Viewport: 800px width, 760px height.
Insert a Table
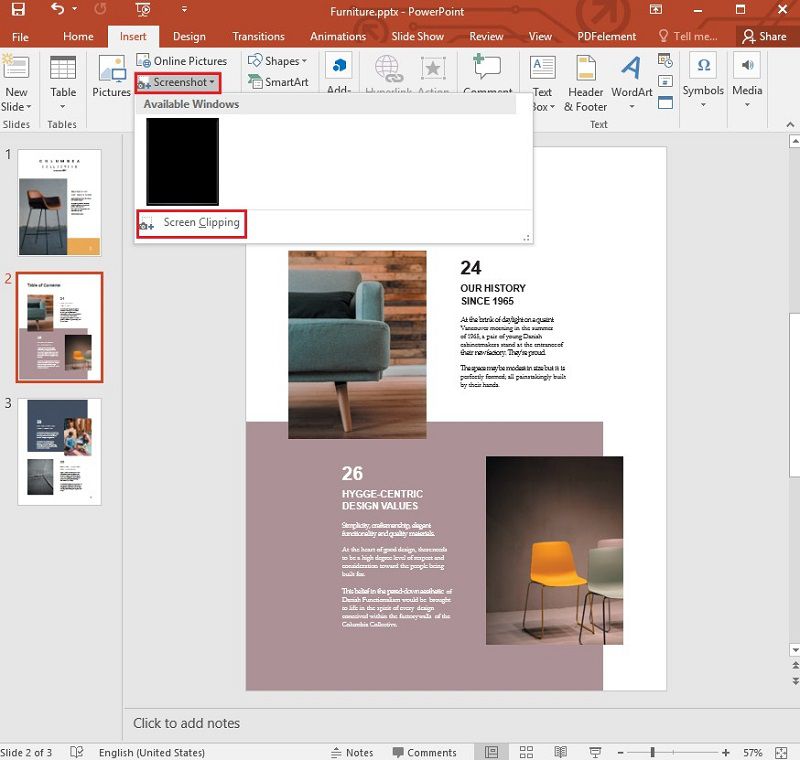[x=63, y=80]
